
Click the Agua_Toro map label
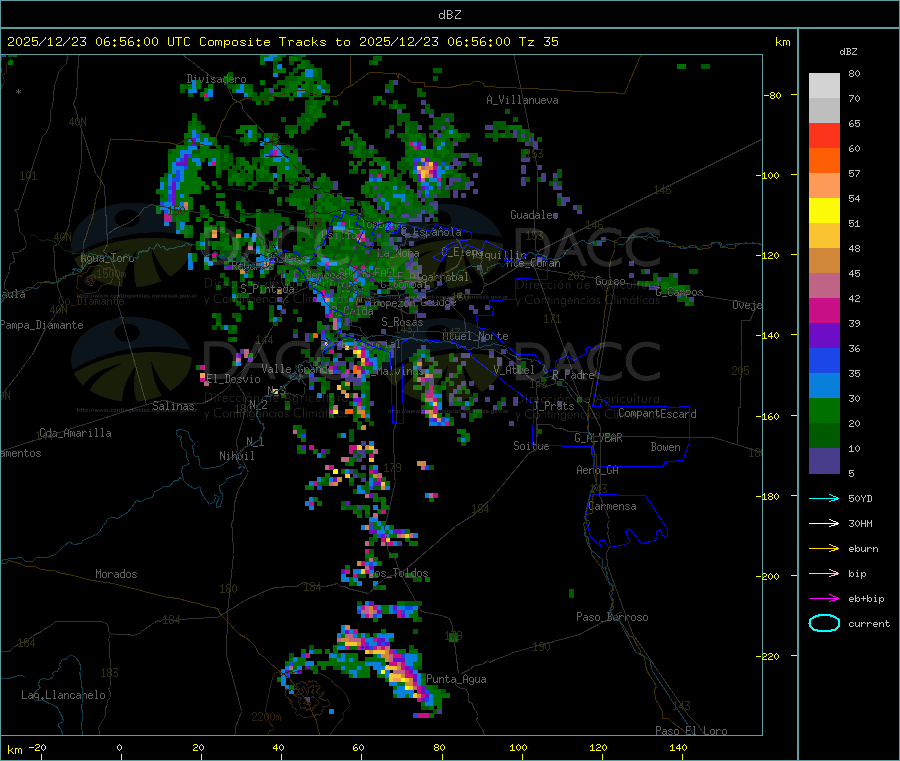[x=107, y=258]
